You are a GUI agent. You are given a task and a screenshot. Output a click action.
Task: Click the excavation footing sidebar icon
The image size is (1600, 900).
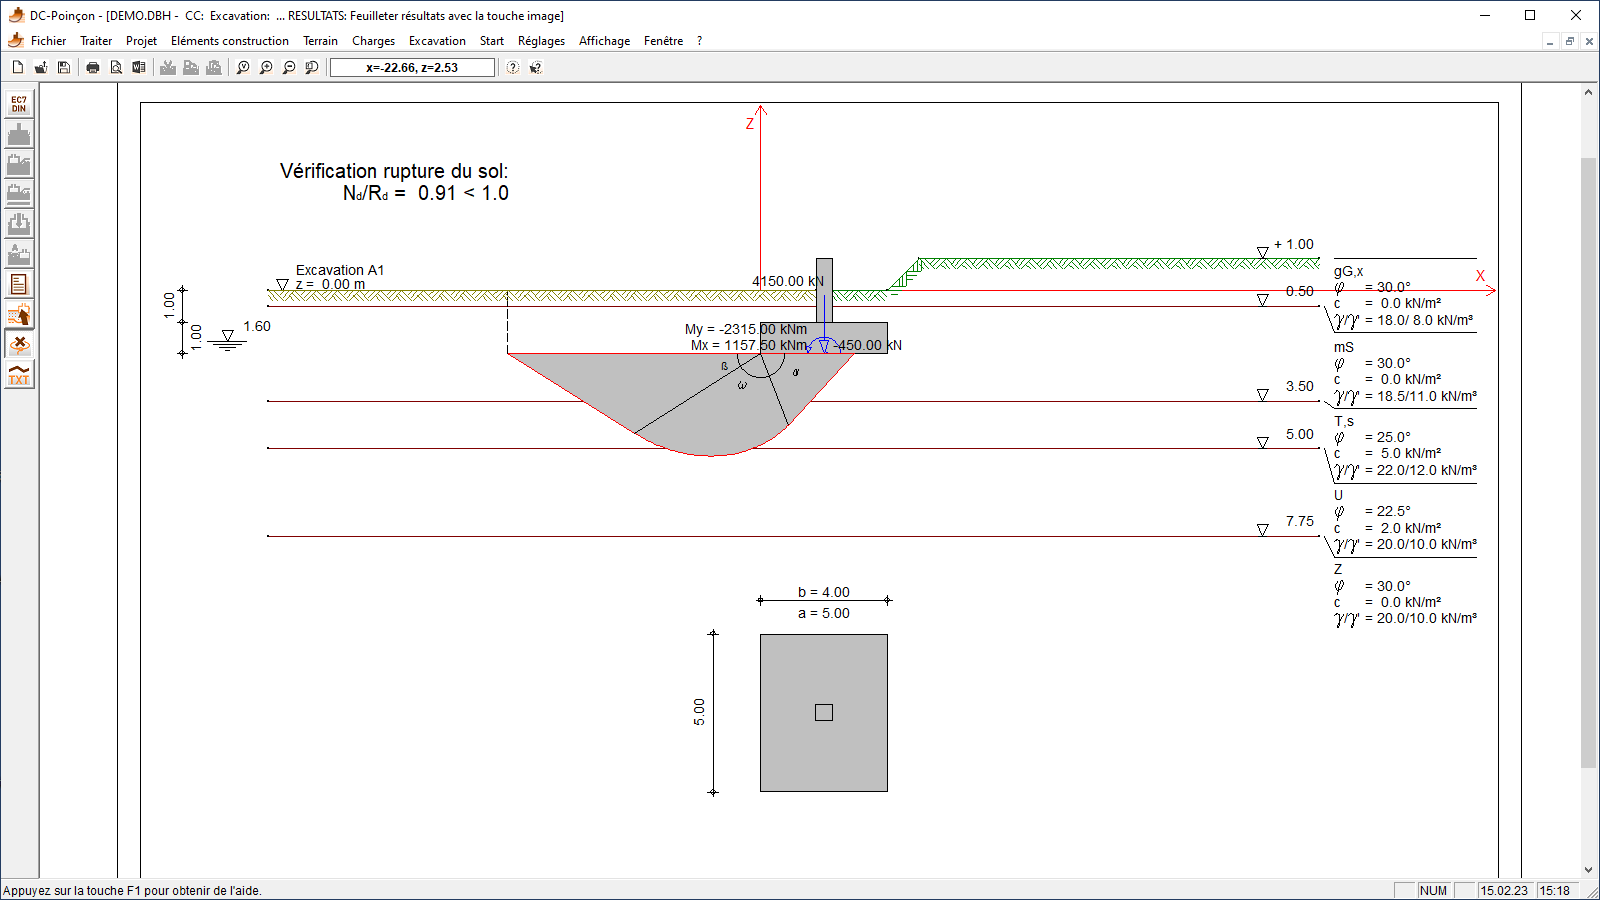(19, 254)
